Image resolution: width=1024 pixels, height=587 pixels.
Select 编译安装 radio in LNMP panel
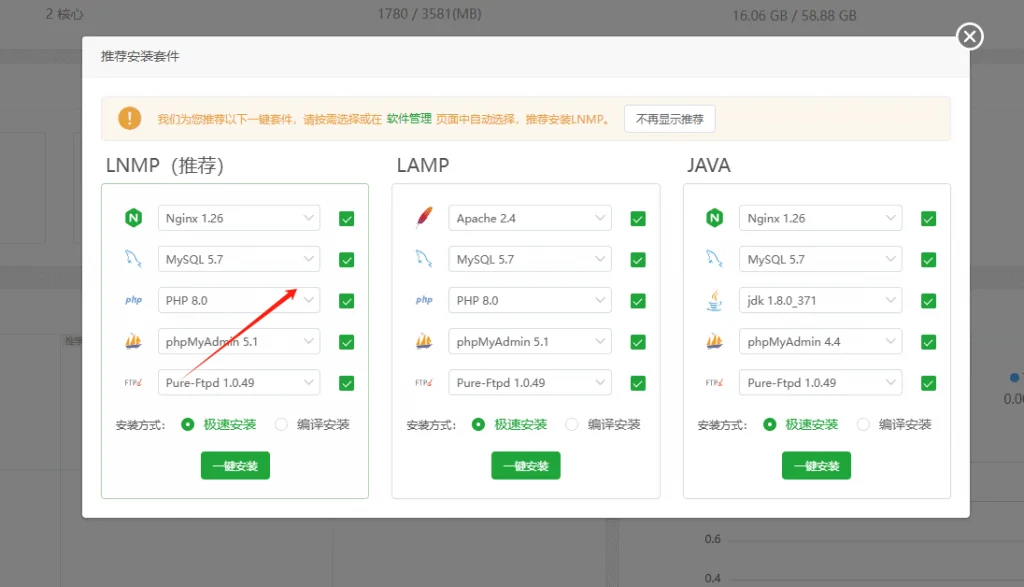pyautogui.click(x=281, y=424)
